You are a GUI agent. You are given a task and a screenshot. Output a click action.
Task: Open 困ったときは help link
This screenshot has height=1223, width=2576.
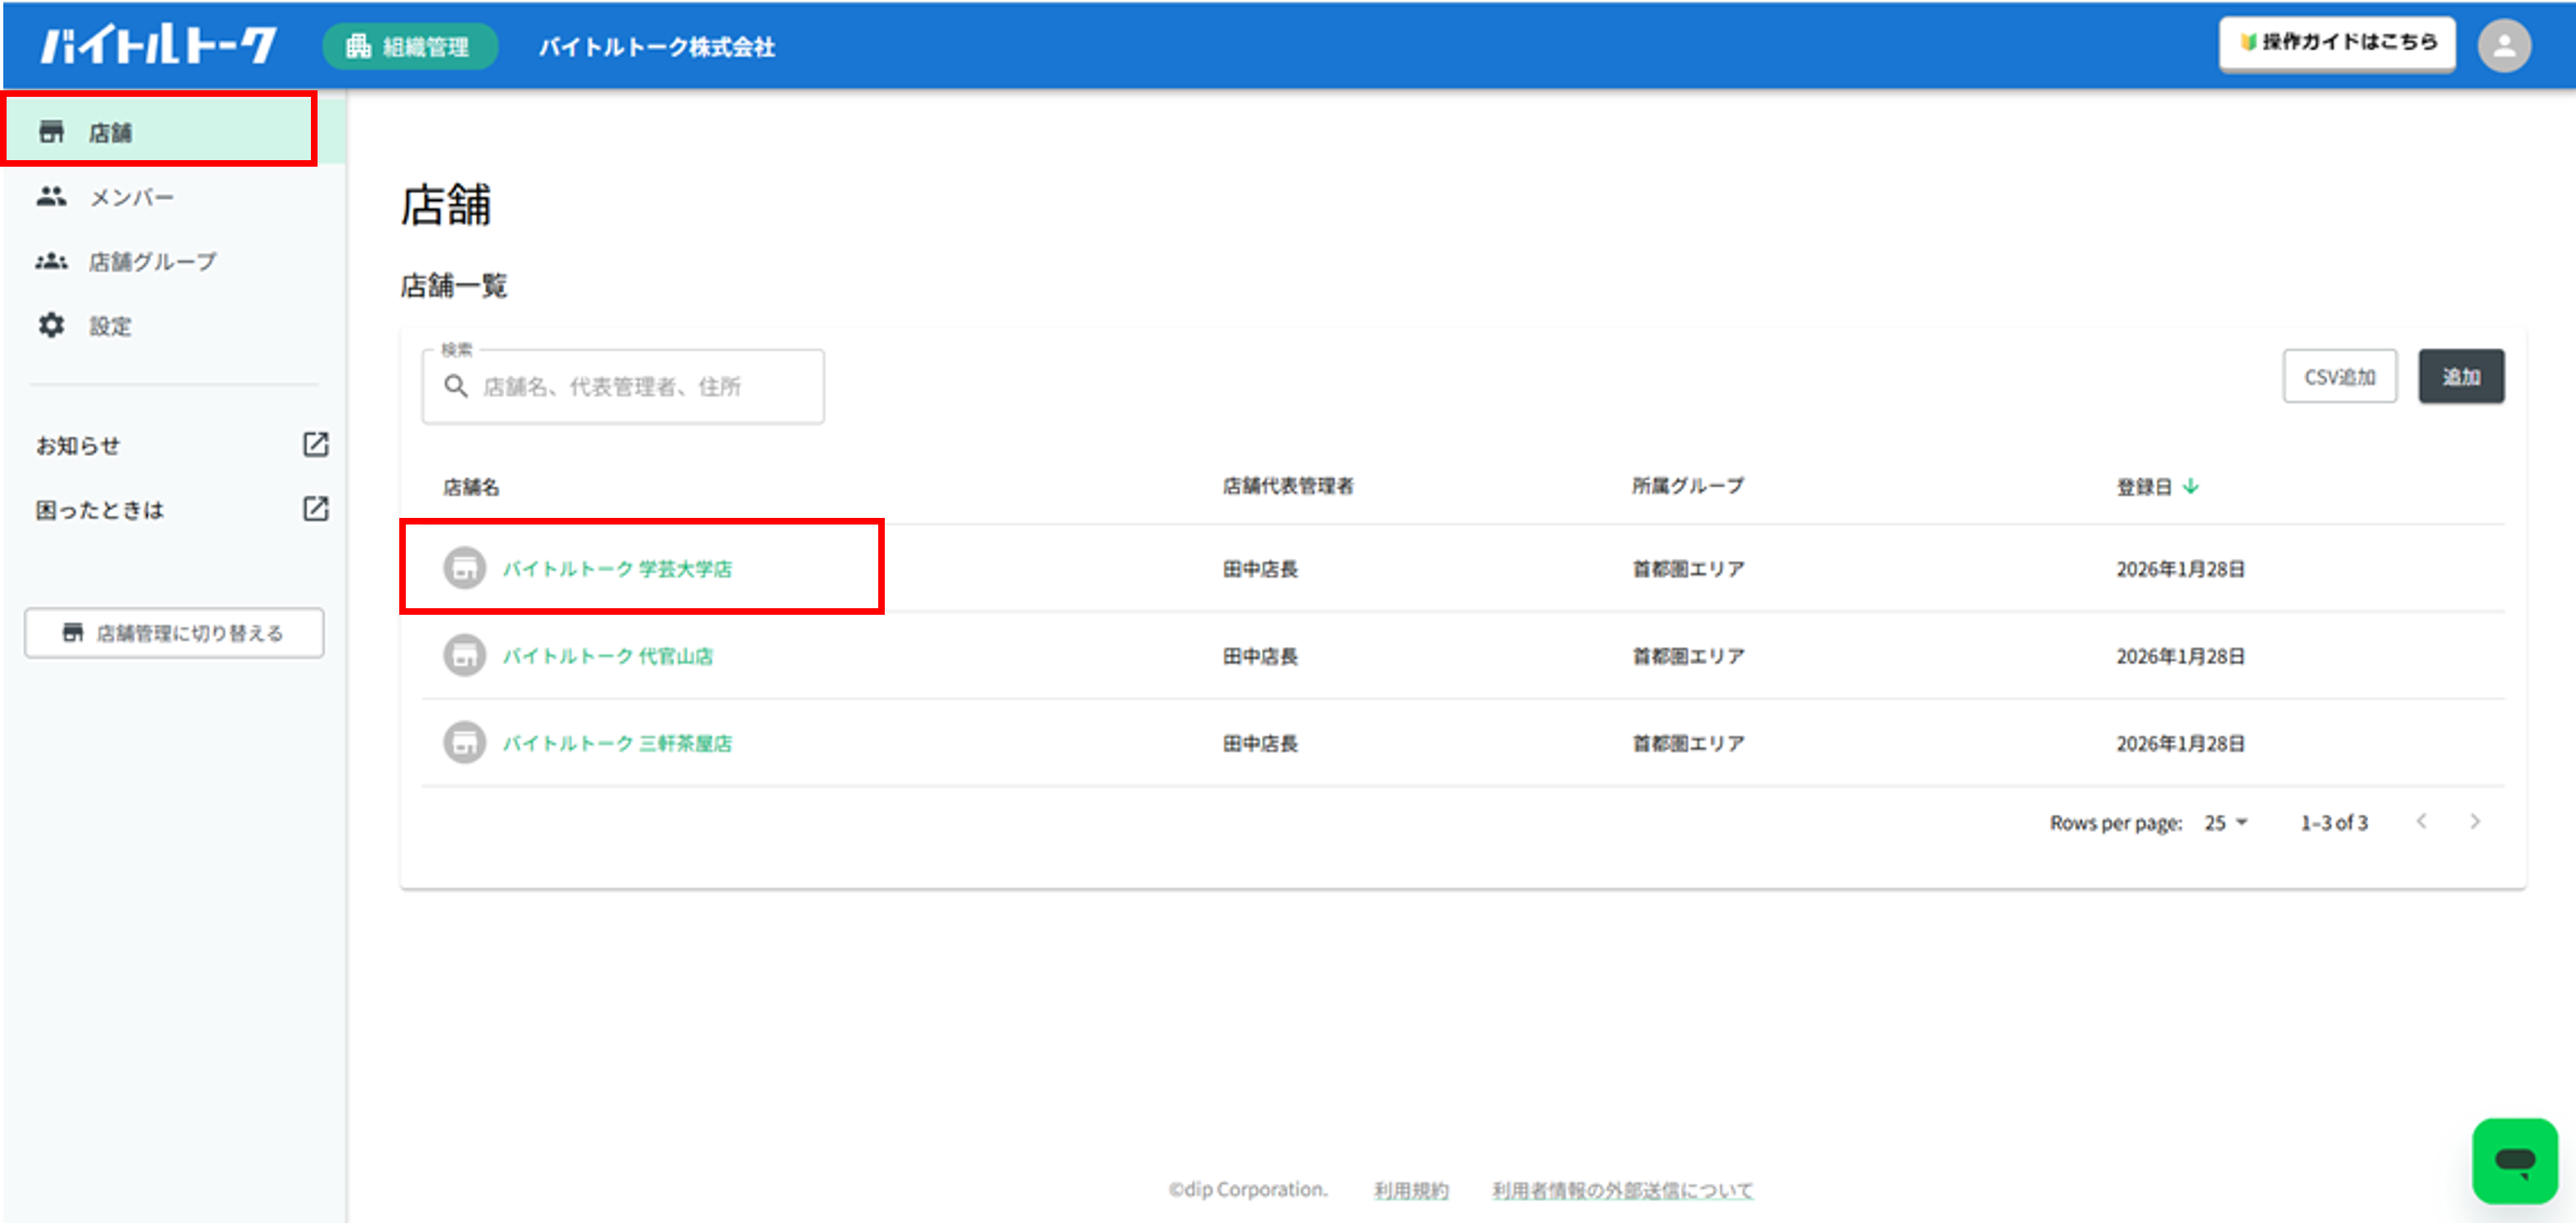click(x=100, y=510)
